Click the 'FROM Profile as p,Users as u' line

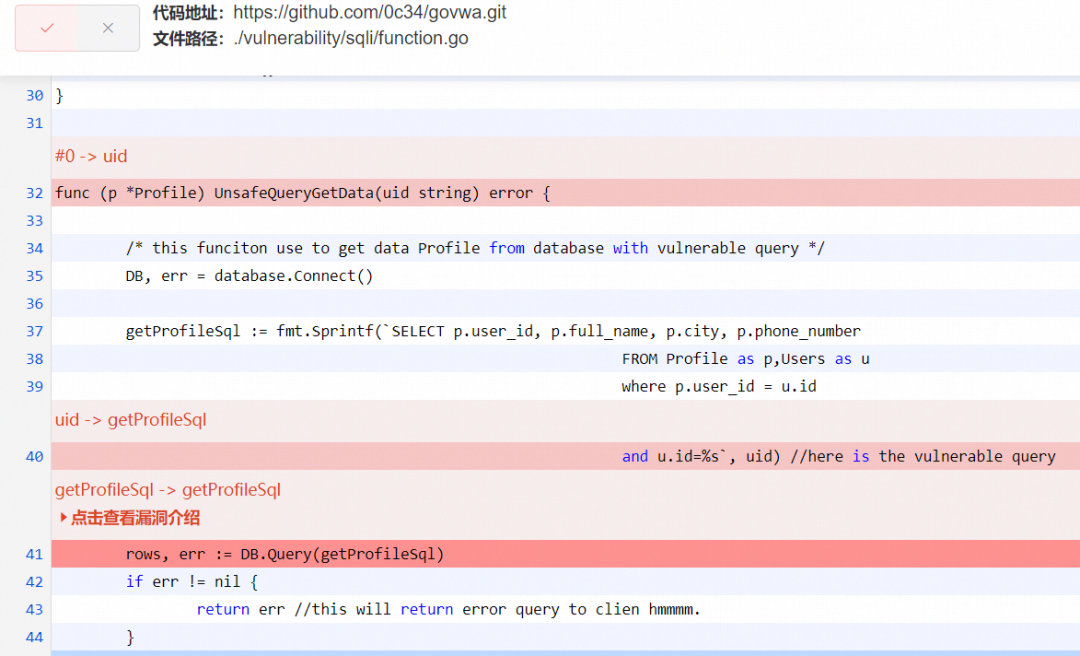pyautogui.click(x=565, y=358)
